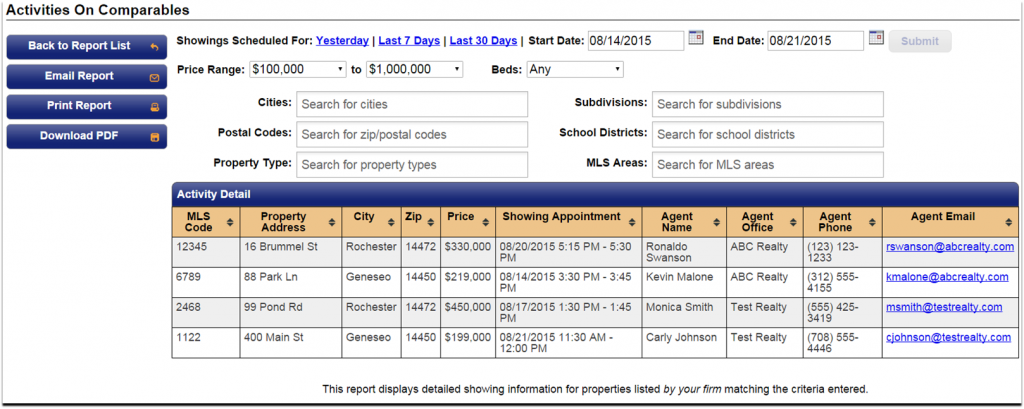This screenshot has width=1024, height=409.
Task: Select the 08/21/2015 11:30 AM appointment cell
Action: pos(568,342)
